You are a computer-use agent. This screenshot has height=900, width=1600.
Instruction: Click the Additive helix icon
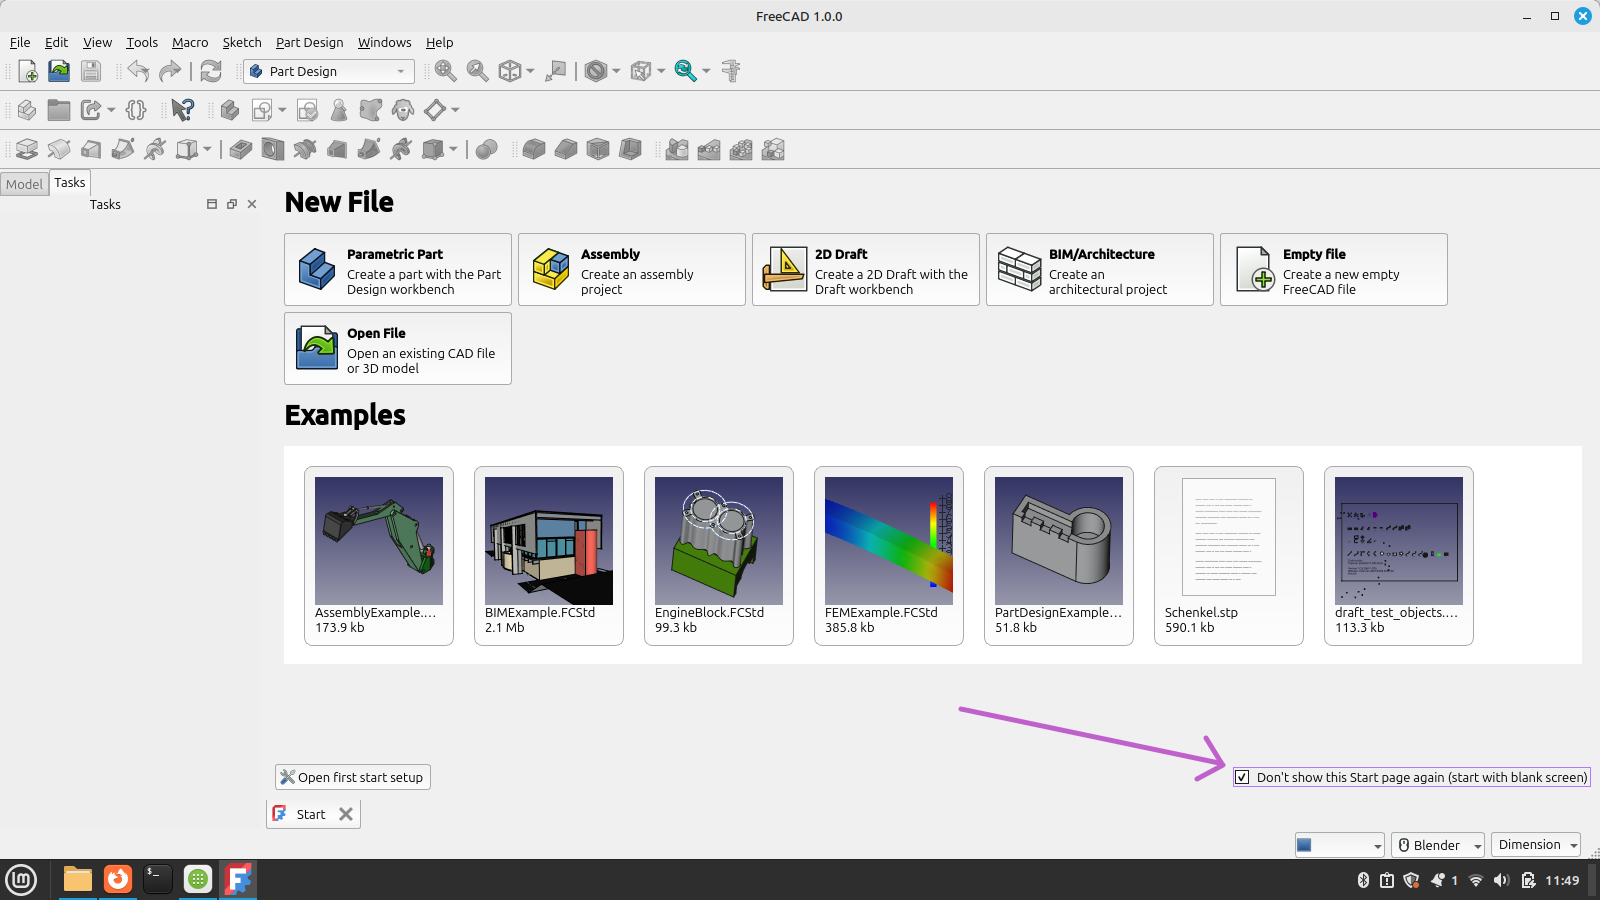tap(155, 149)
